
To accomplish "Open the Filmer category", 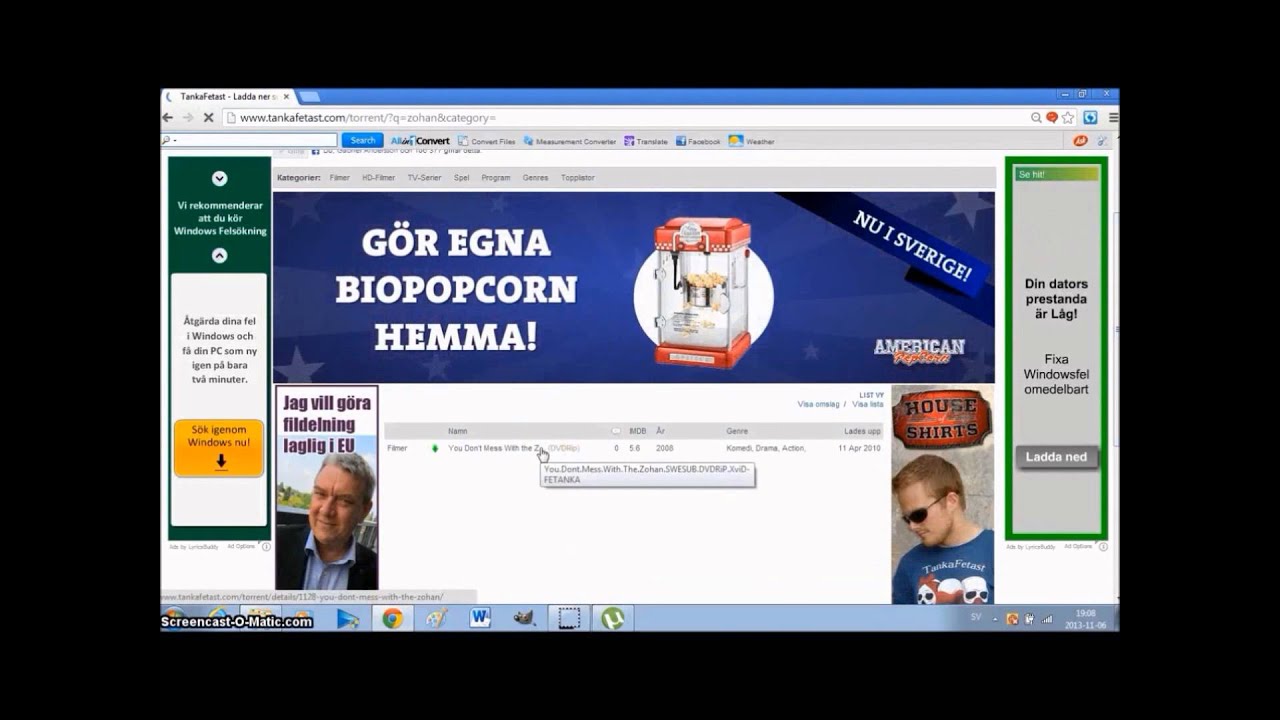I will (x=340, y=178).
